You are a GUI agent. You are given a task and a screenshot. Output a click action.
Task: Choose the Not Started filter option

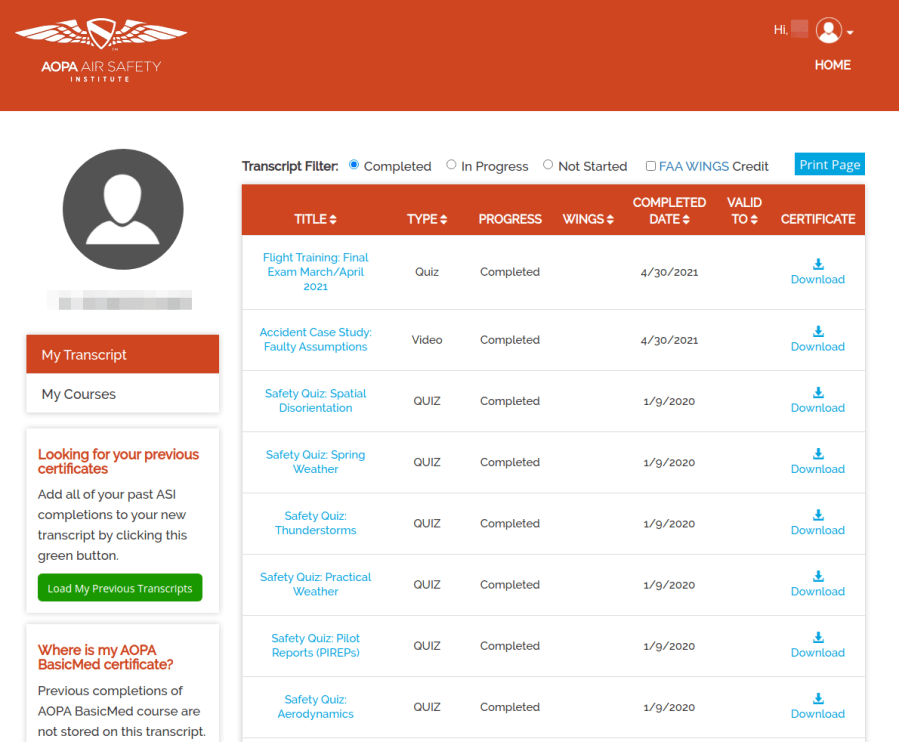click(548, 165)
